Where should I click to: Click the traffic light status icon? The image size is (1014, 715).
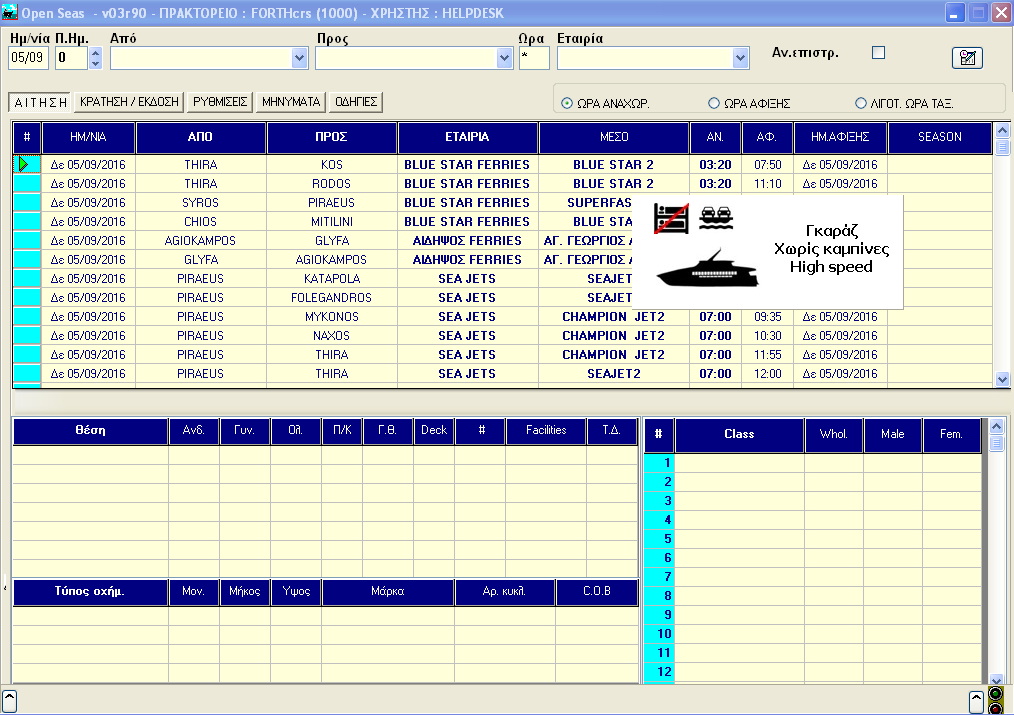[x=997, y=700]
